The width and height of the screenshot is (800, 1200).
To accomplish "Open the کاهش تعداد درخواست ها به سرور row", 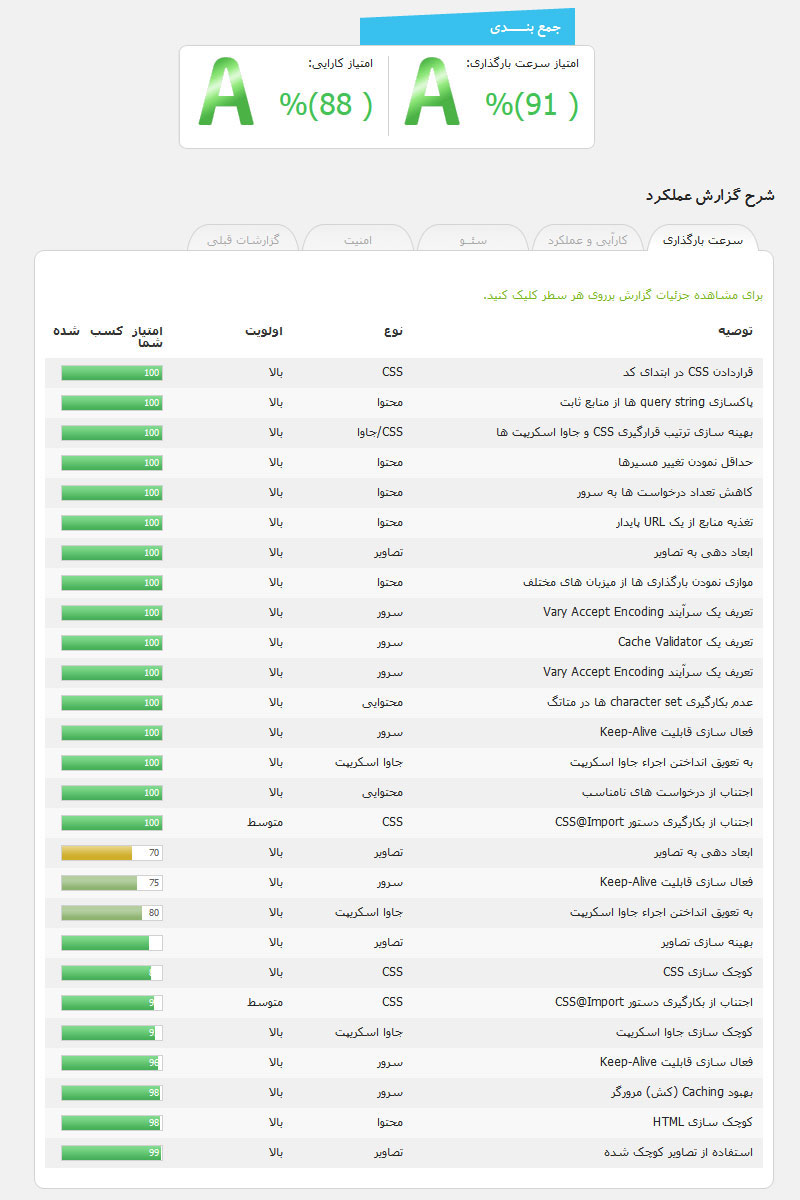I will tap(404, 493).
